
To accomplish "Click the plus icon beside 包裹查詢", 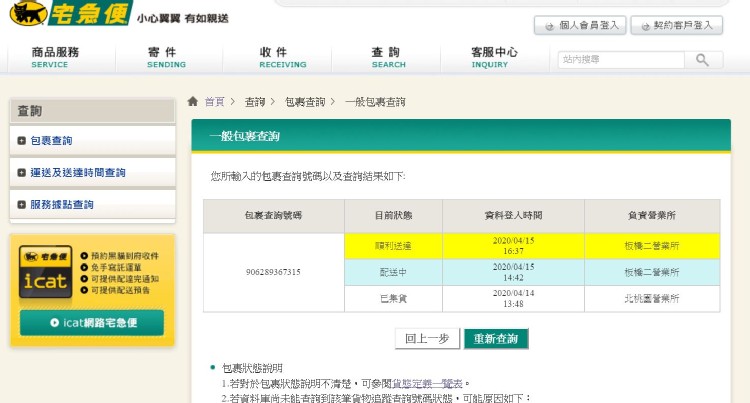I will (x=21, y=141).
